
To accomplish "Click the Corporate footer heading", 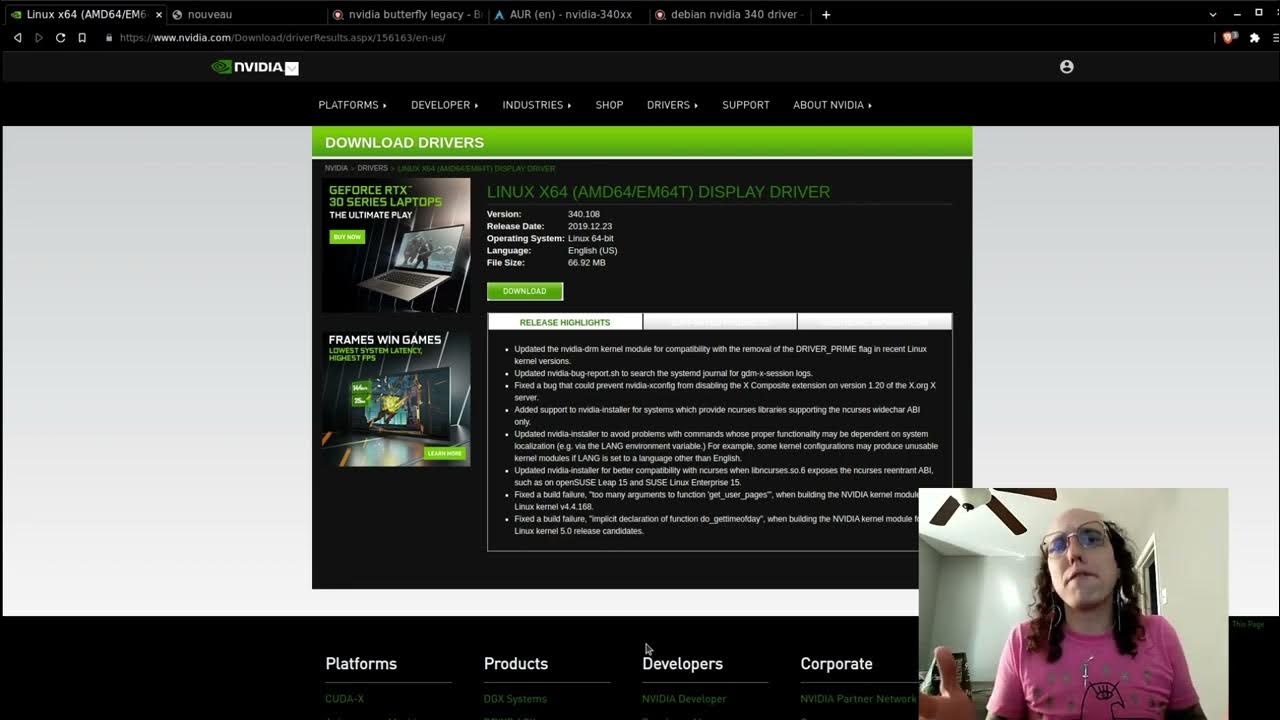I will (x=836, y=664).
